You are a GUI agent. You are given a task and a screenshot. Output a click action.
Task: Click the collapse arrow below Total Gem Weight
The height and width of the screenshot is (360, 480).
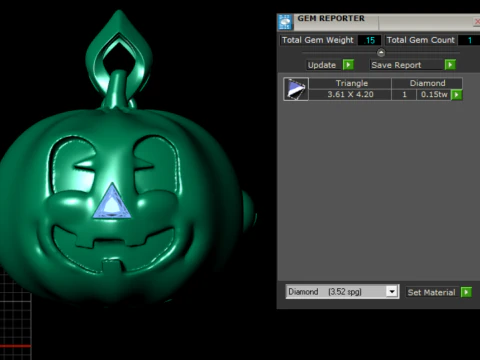point(381,53)
